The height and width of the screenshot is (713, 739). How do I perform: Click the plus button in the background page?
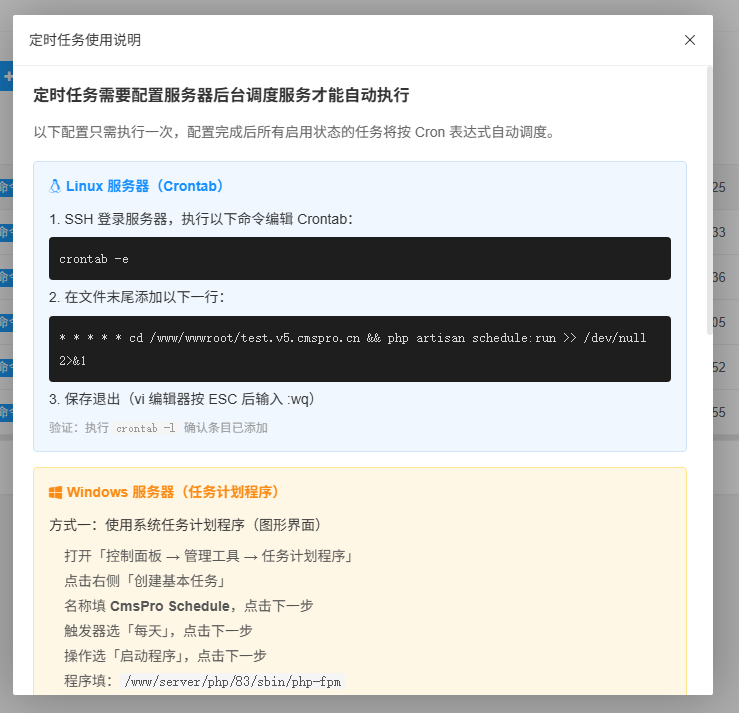tap(7, 76)
